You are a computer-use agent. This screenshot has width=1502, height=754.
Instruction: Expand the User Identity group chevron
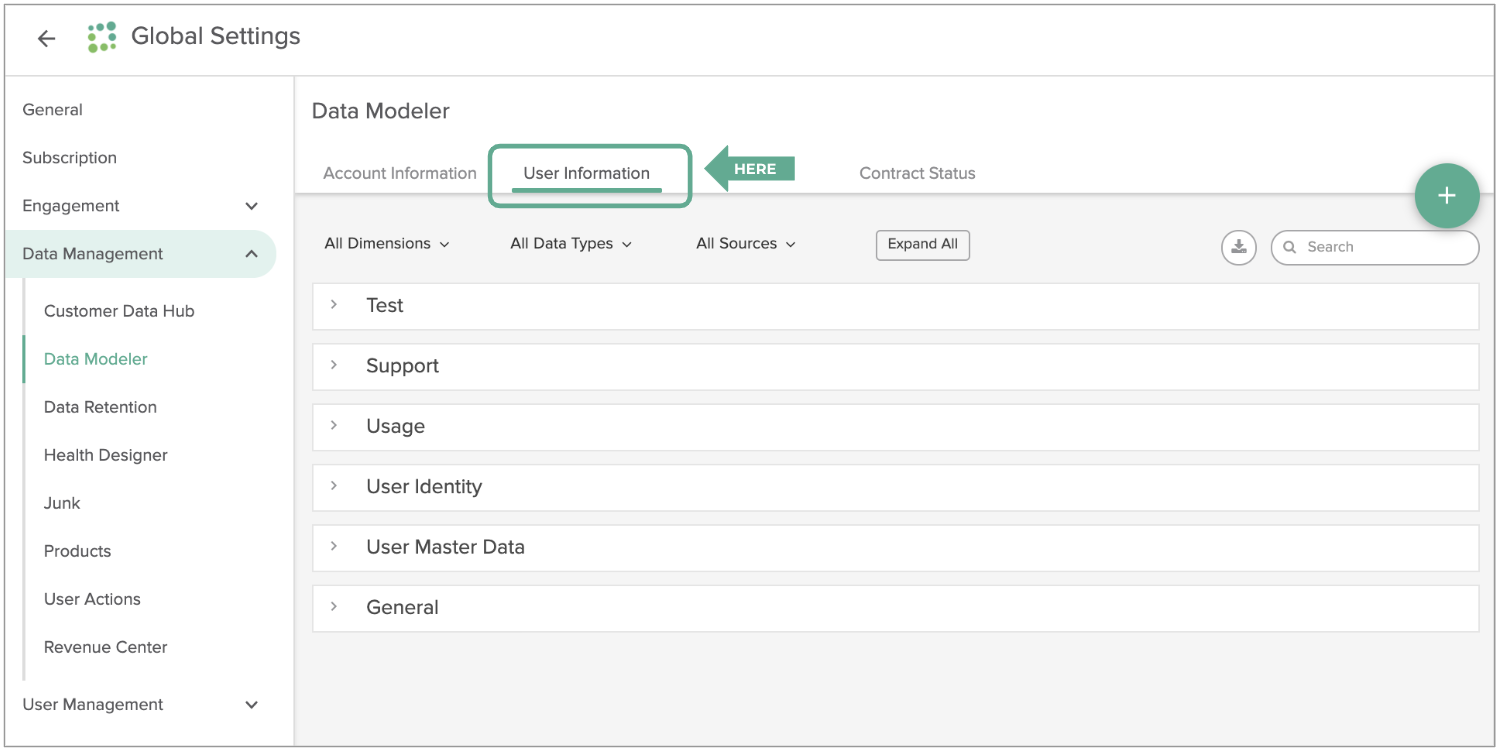pos(334,486)
